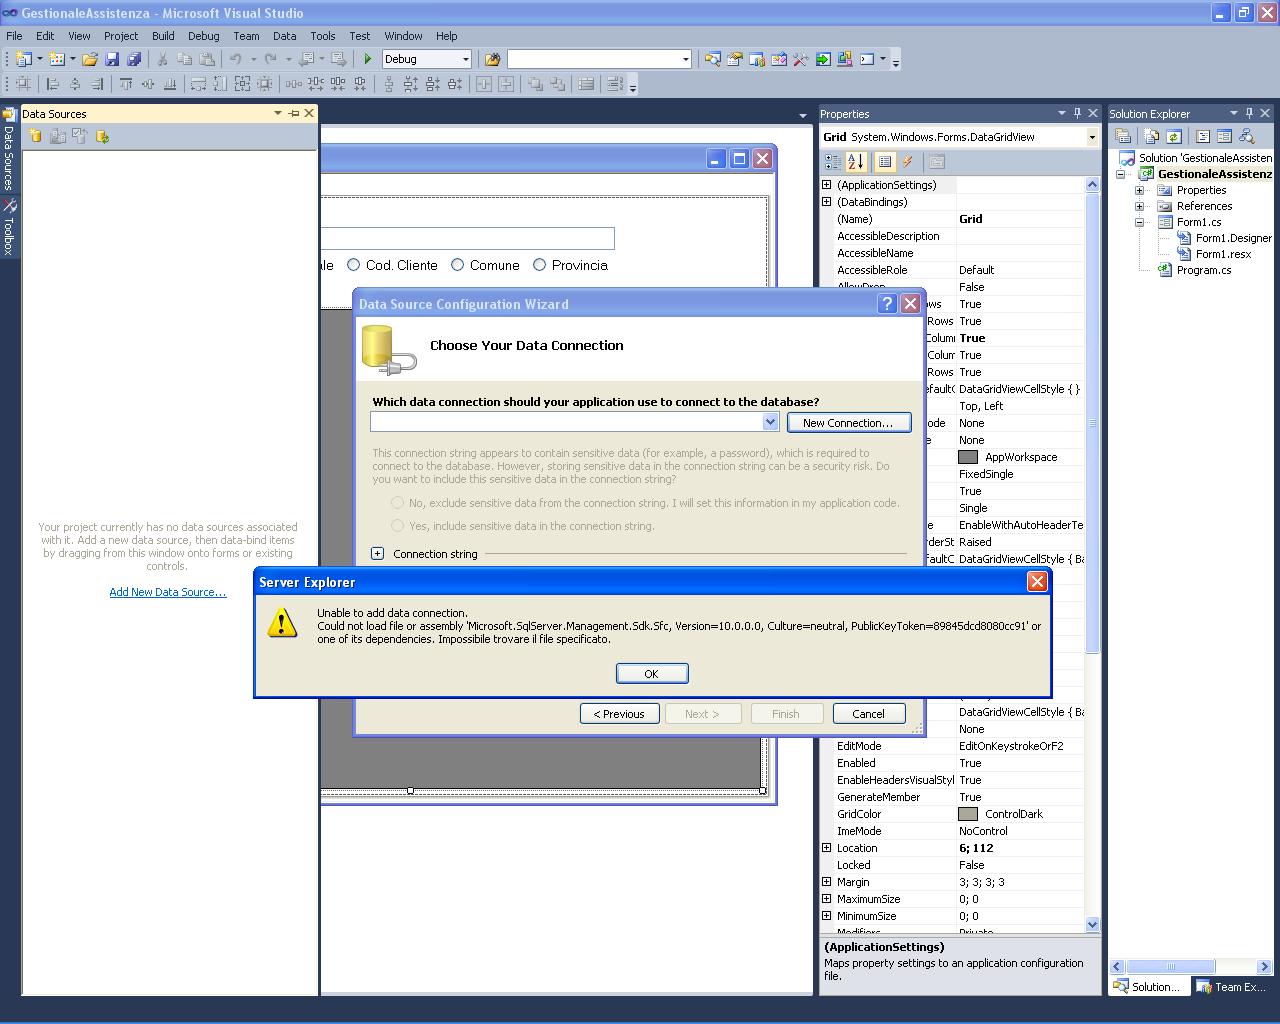Screen dimensions: 1280x1024
Task: Click the Add New Data Source... link
Action: tap(168, 592)
